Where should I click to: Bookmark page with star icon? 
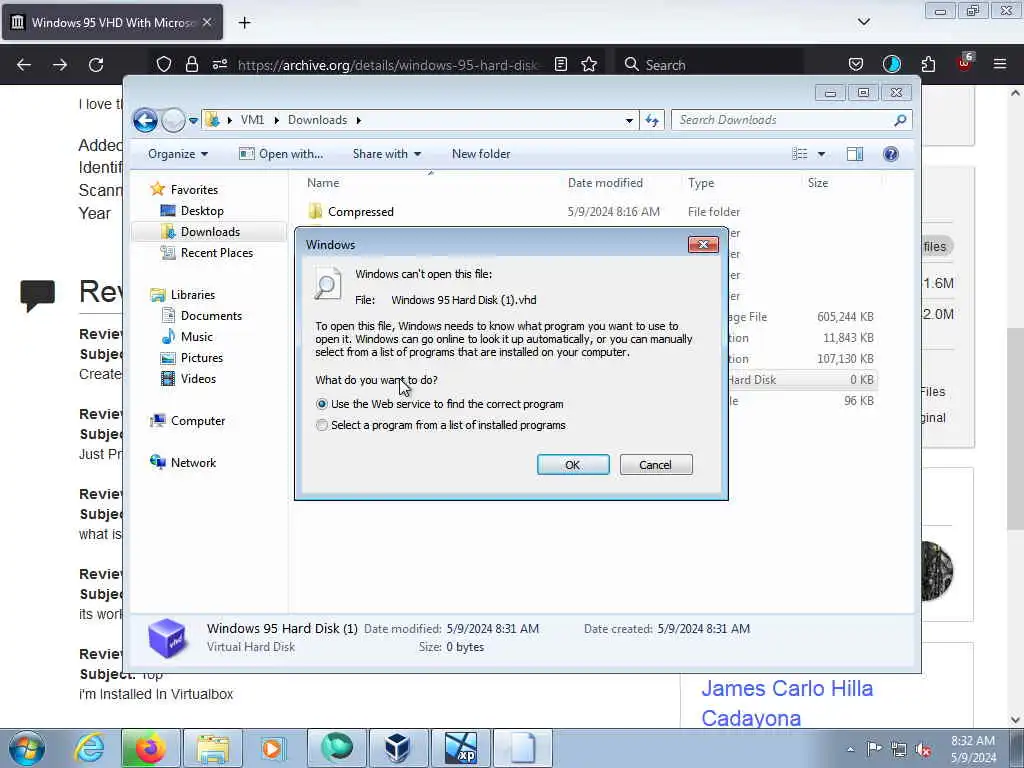(x=589, y=64)
